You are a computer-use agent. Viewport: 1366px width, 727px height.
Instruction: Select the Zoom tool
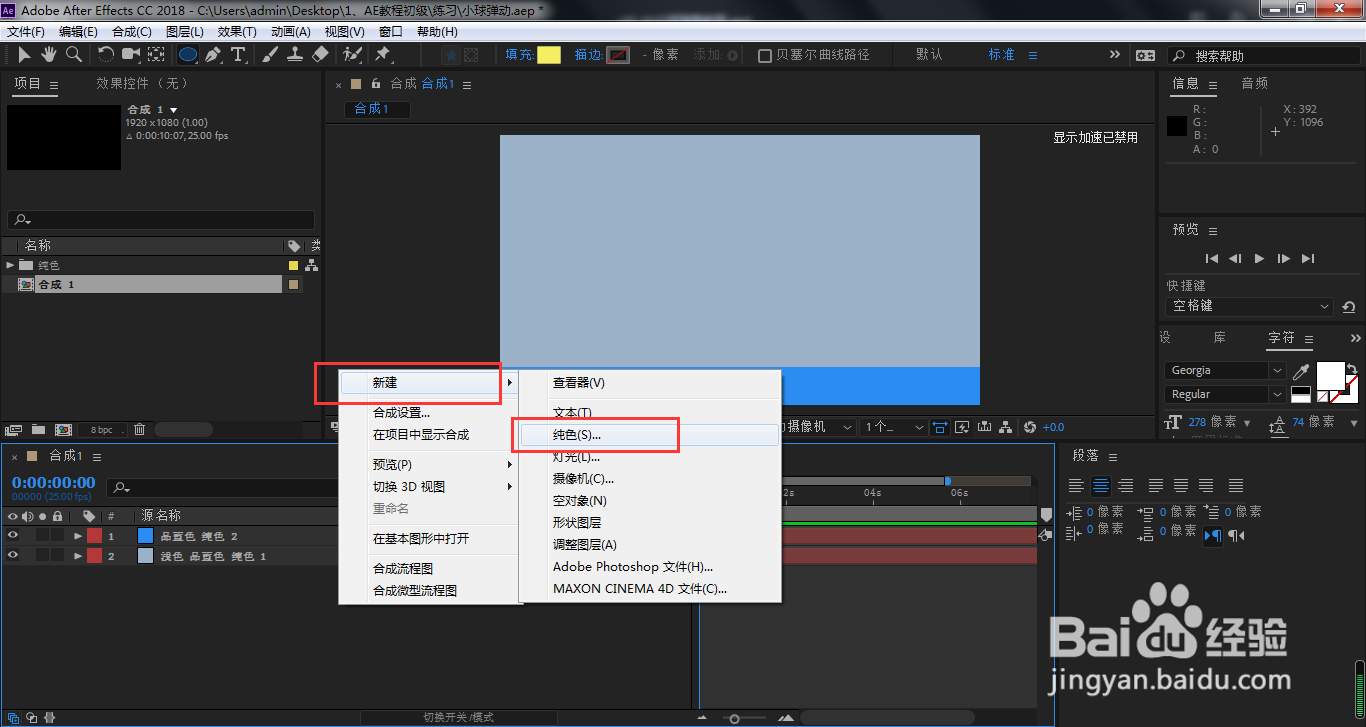pyautogui.click(x=74, y=54)
